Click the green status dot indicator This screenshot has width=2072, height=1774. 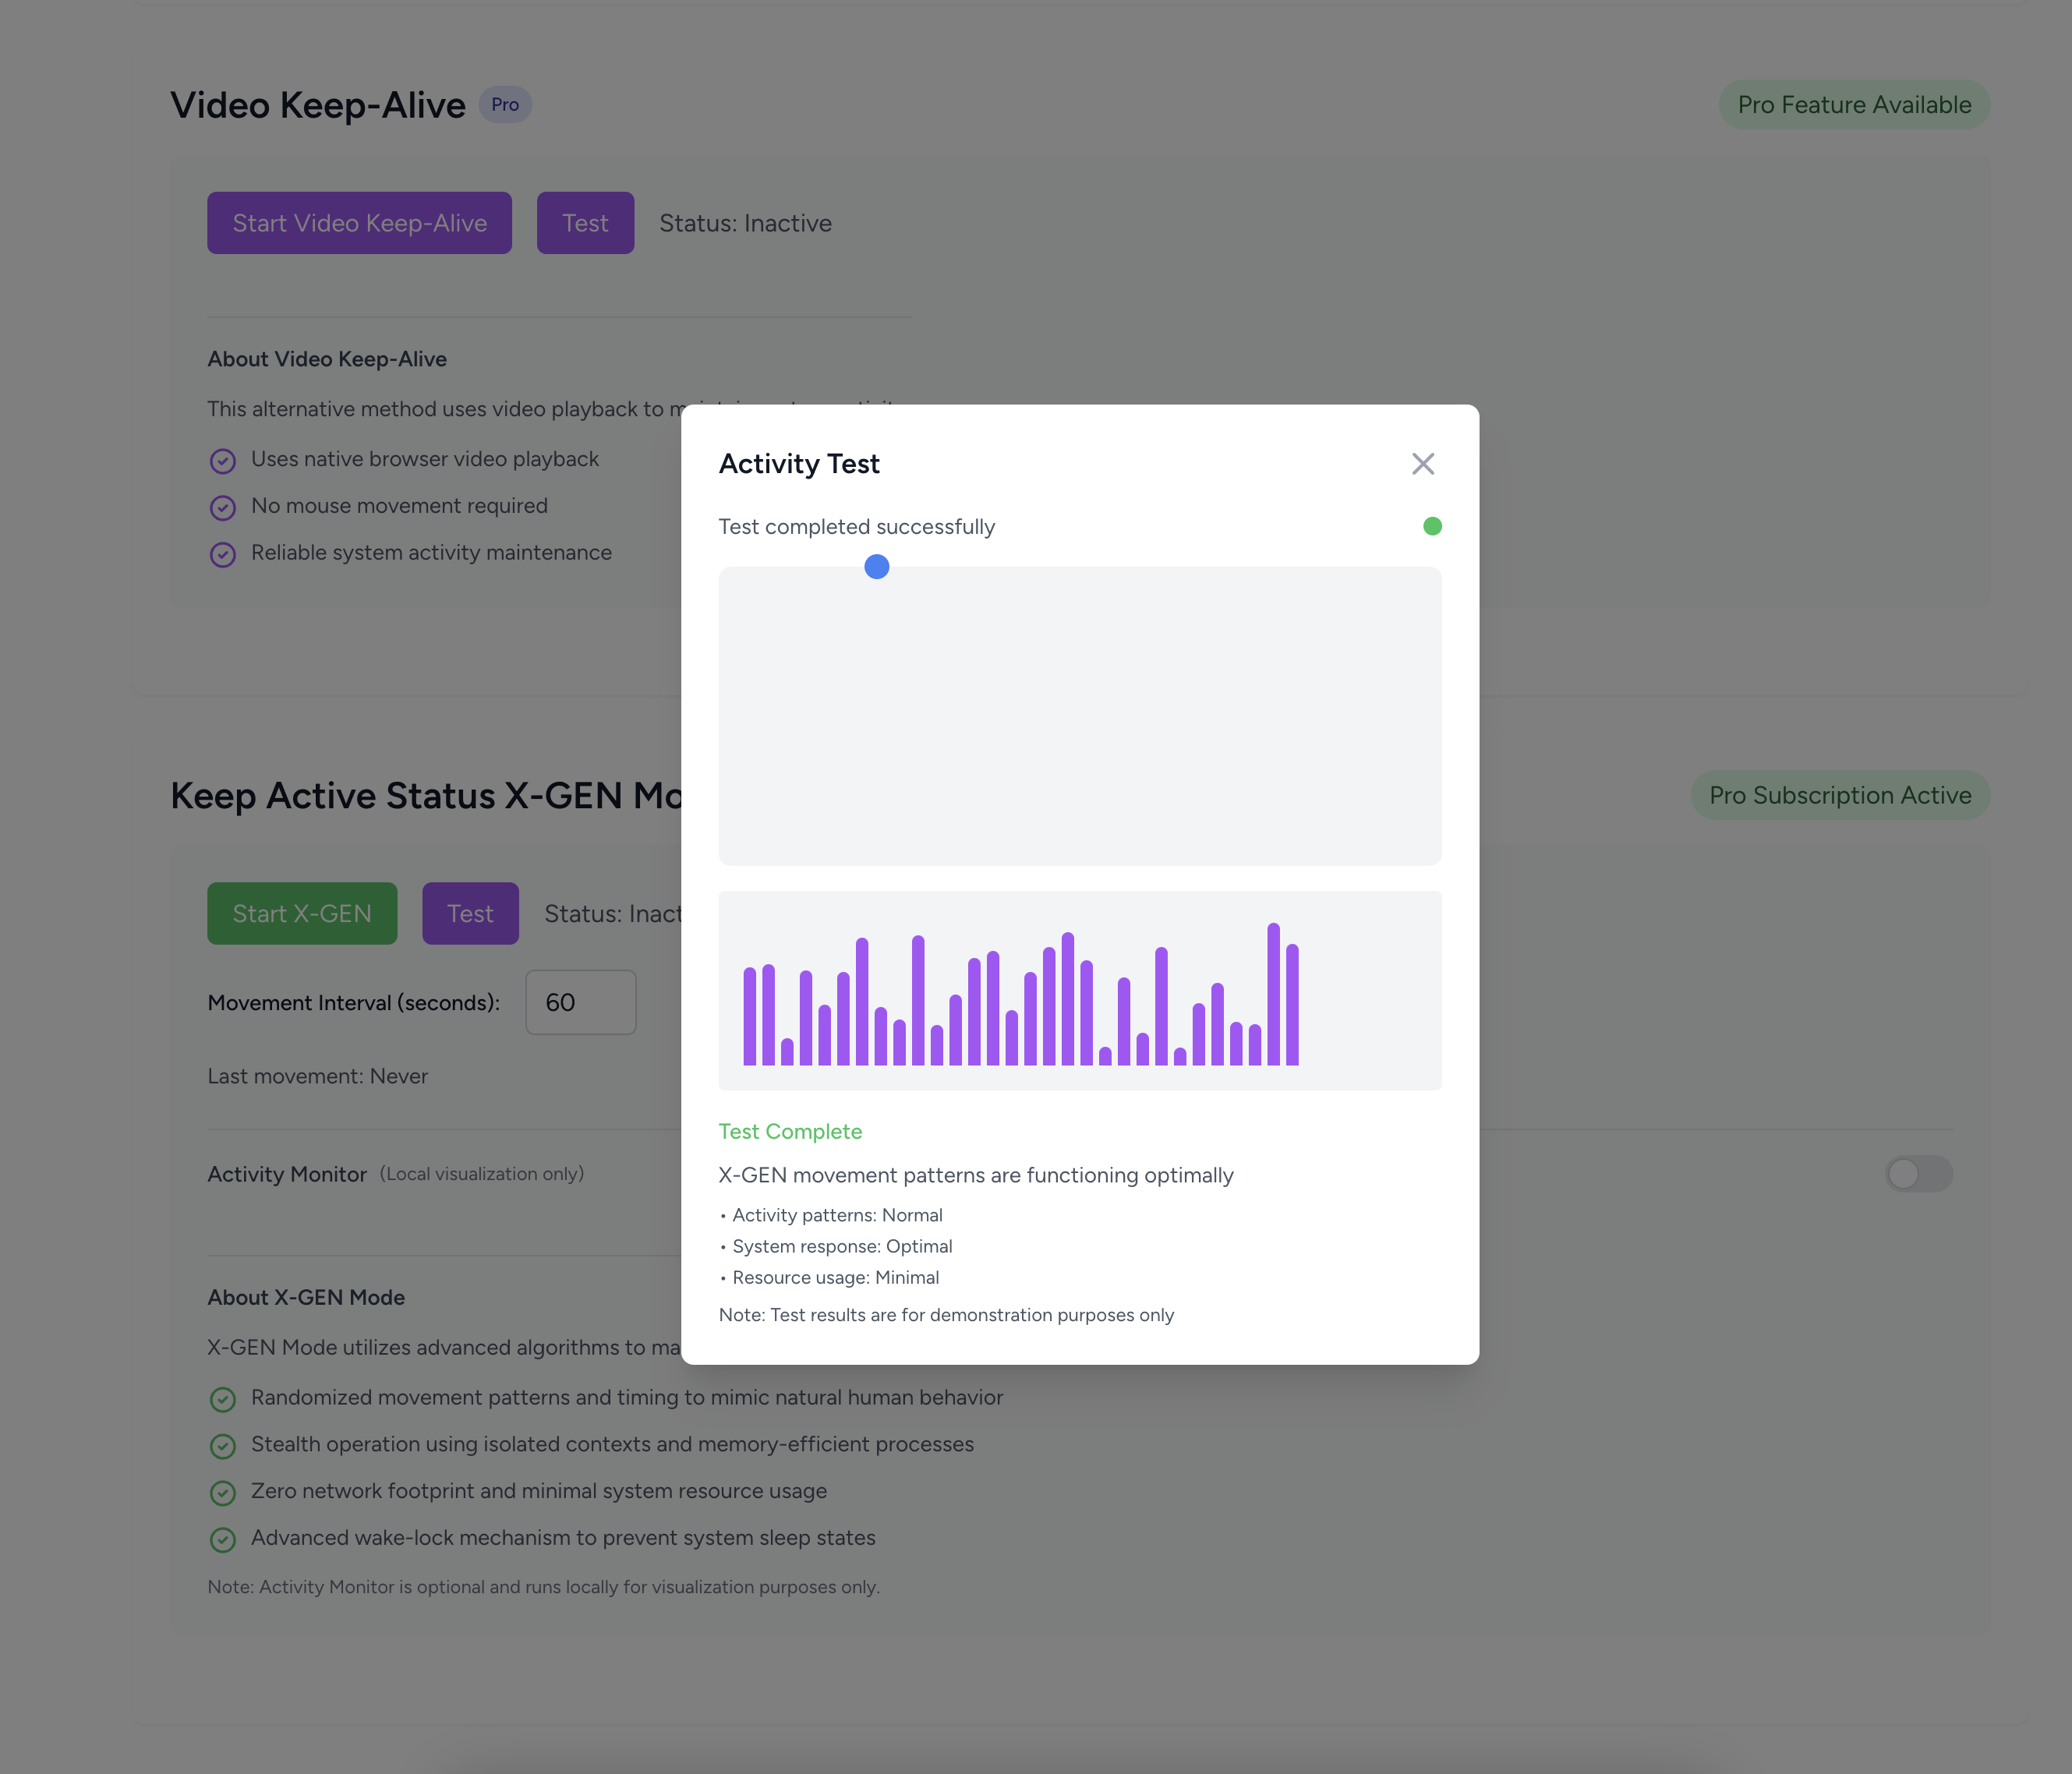[x=1432, y=526]
